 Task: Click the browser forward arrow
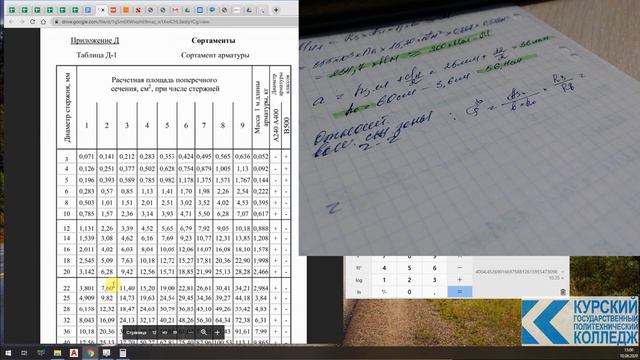tap(22, 22)
